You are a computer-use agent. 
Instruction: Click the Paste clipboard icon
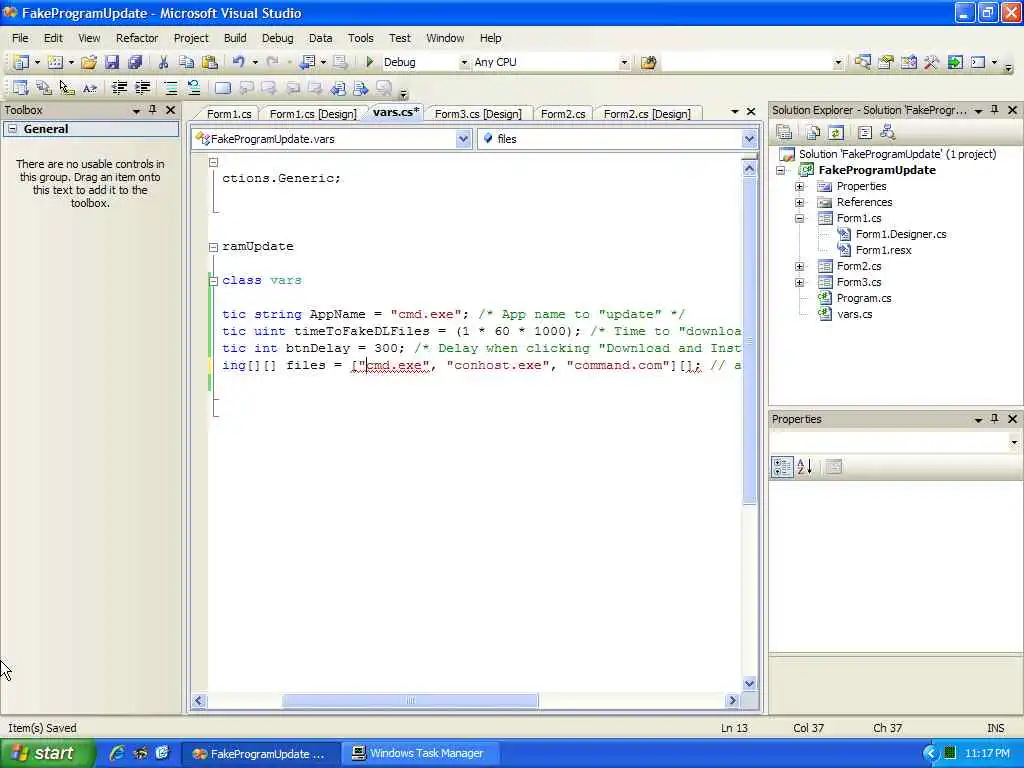210,62
